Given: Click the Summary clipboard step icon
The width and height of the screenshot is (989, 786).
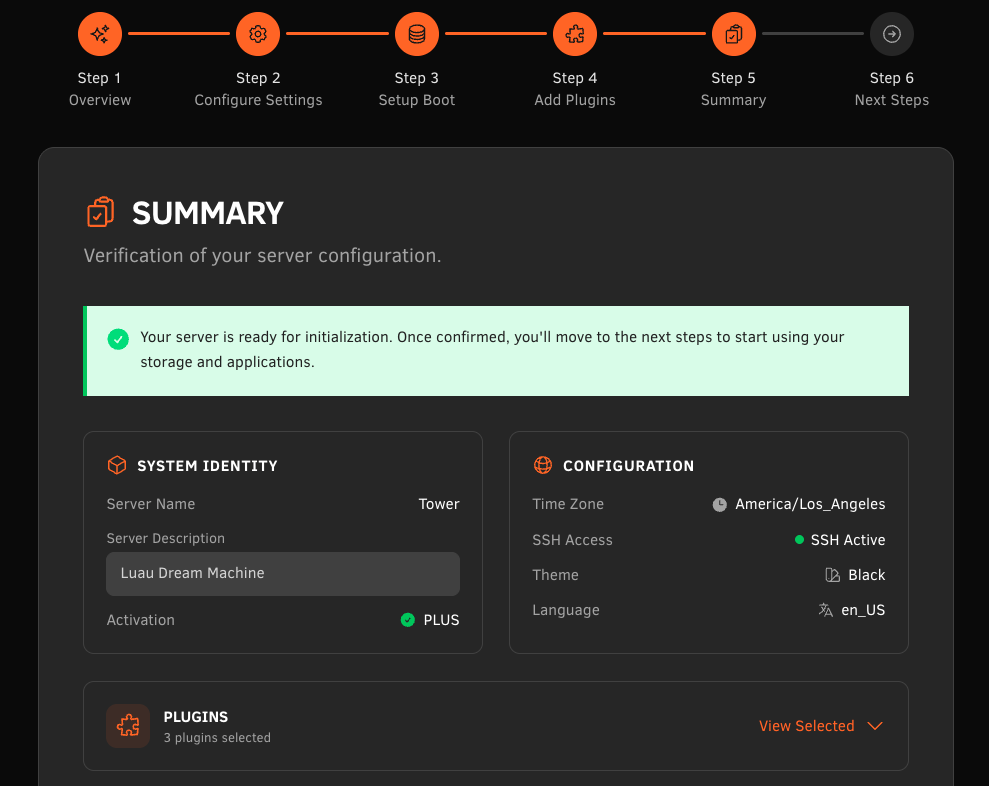Looking at the screenshot, I should pyautogui.click(x=733, y=34).
